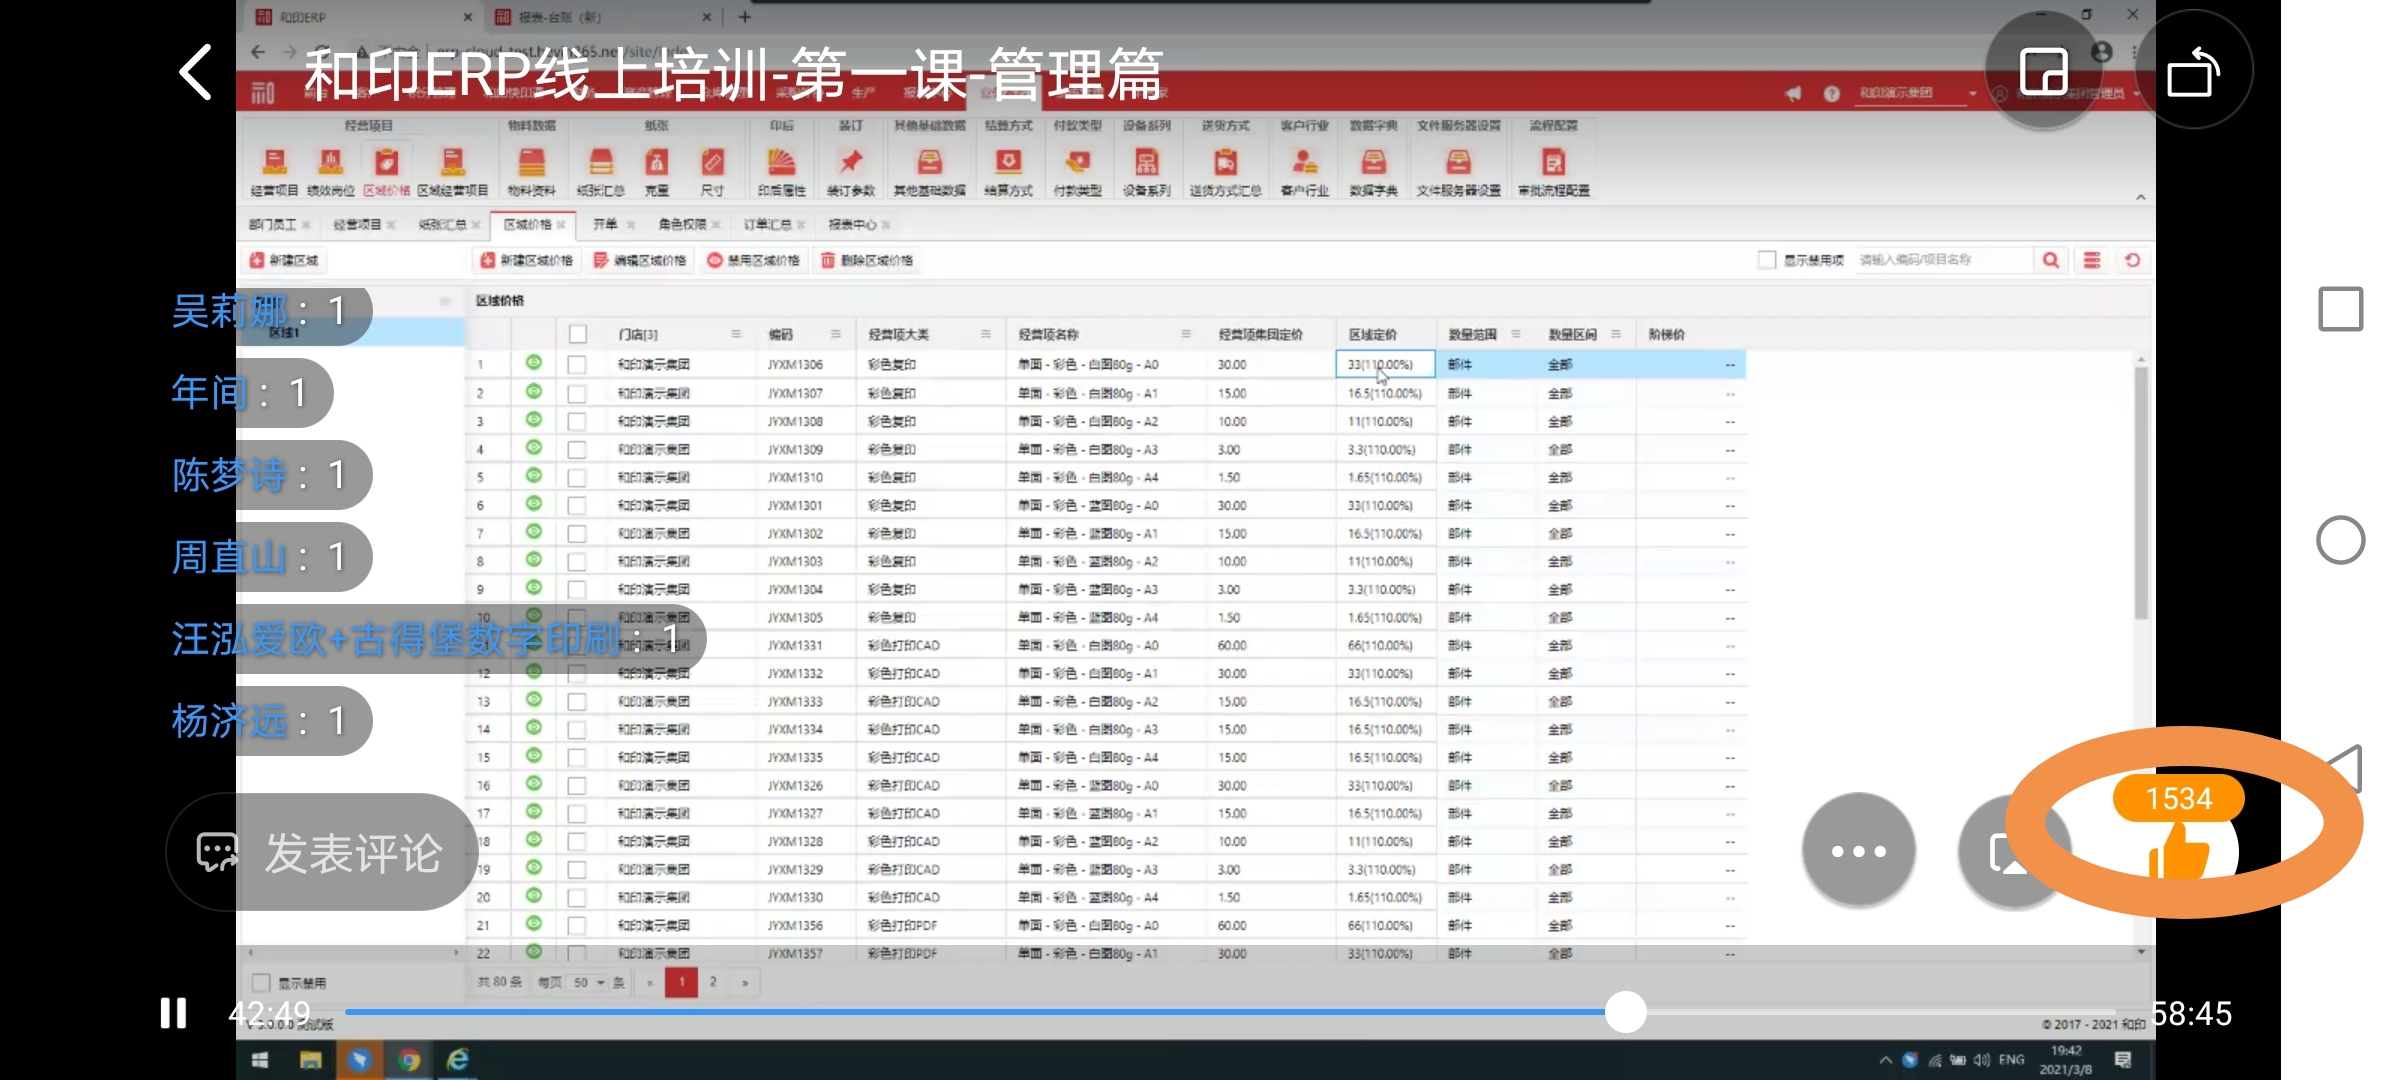Open the 数据字典 ribbon icon
Viewport: 2400px width, 1080px height.
pos(1374,171)
